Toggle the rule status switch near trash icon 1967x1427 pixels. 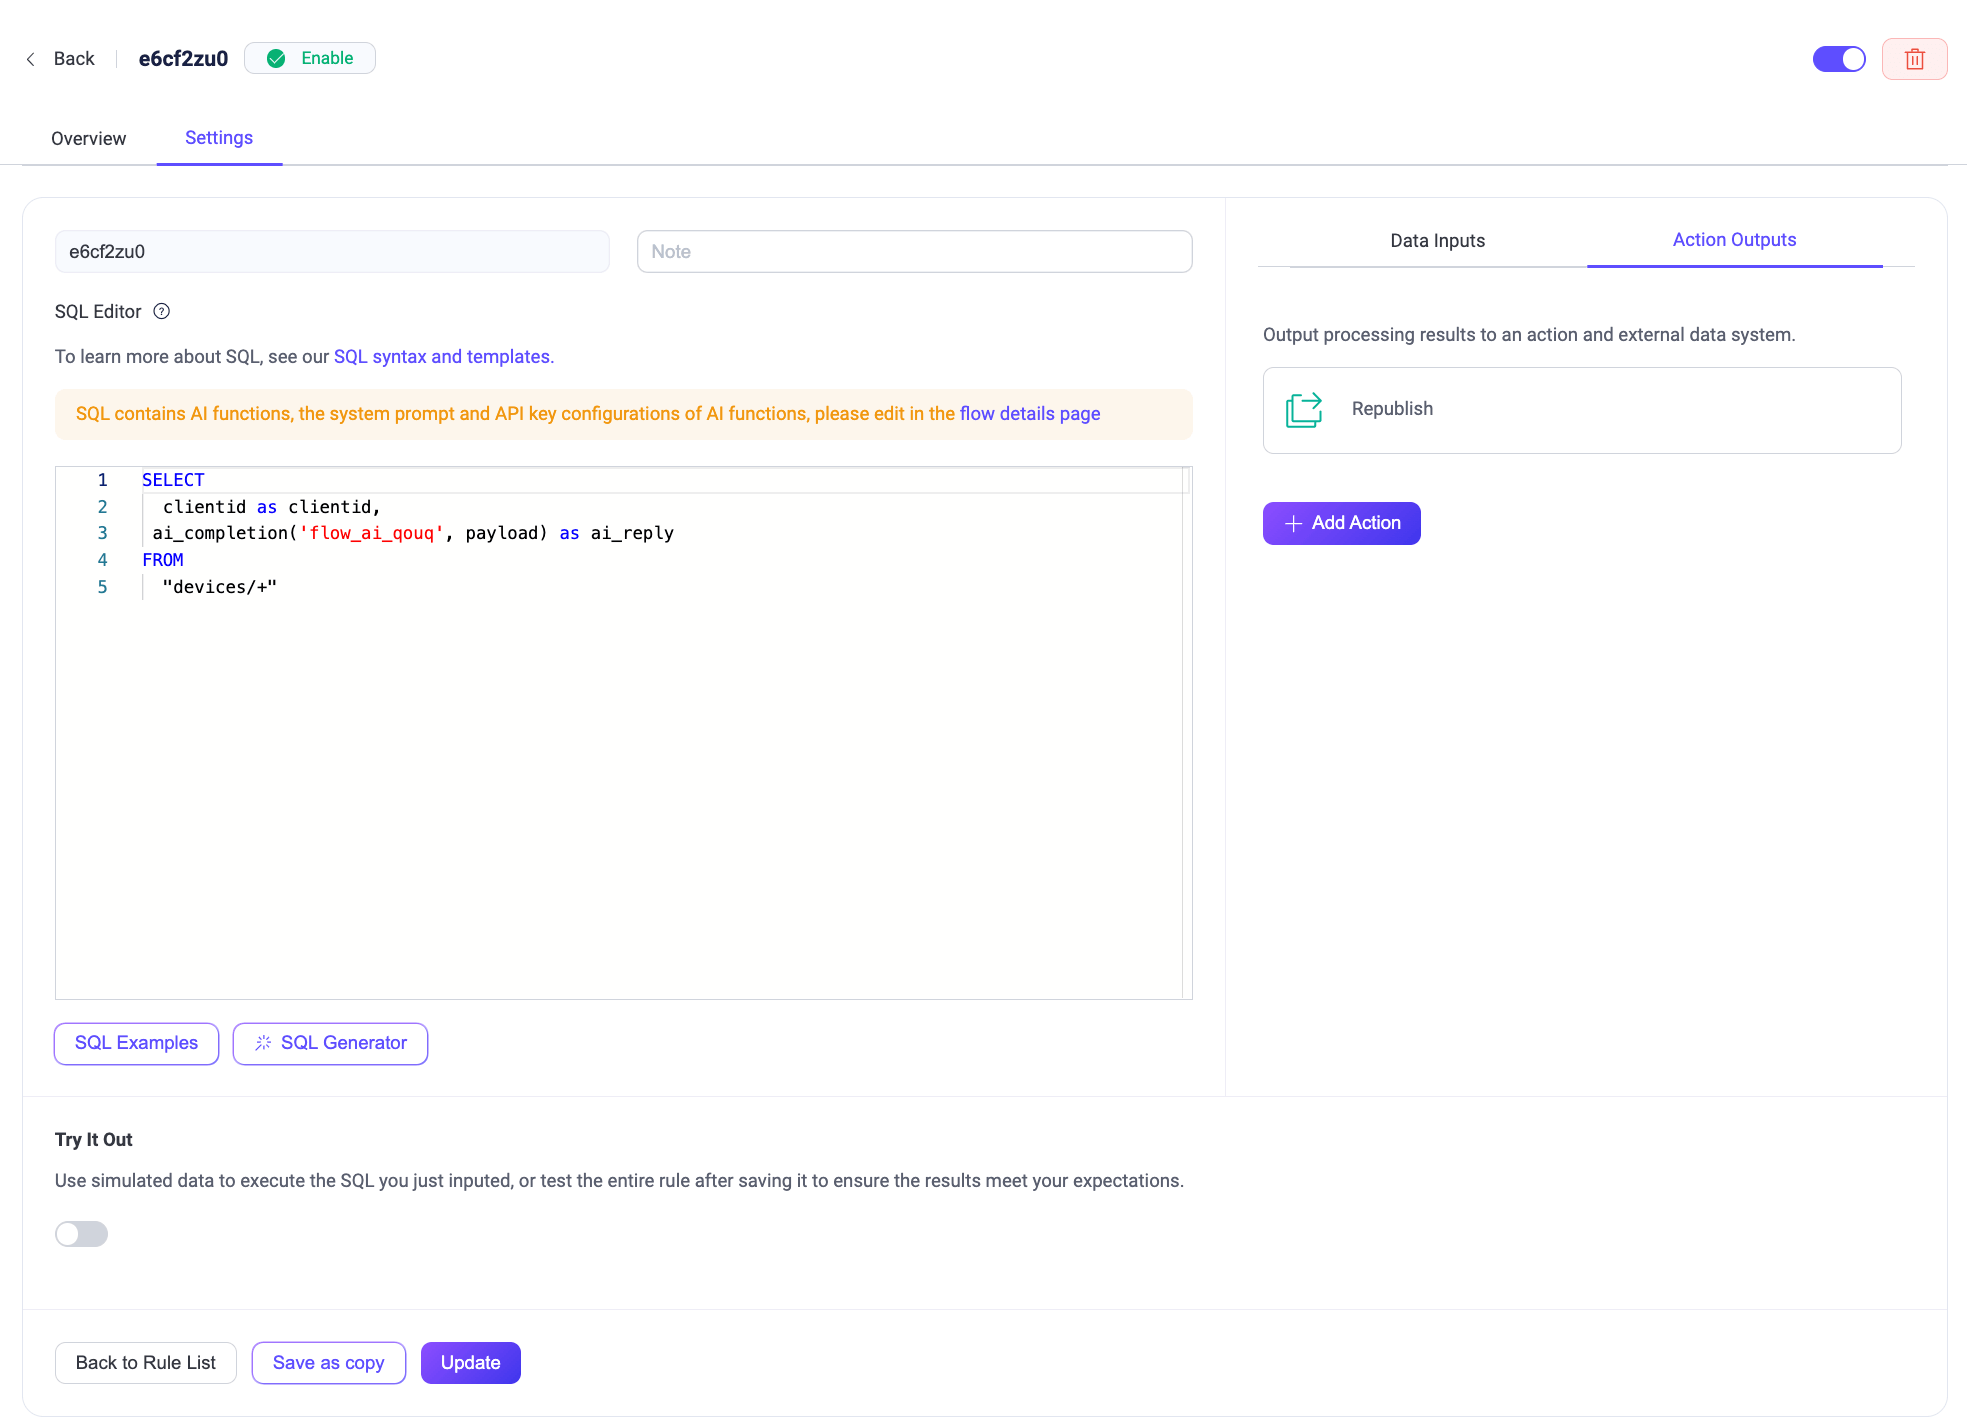pyautogui.click(x=1839, y=59)
